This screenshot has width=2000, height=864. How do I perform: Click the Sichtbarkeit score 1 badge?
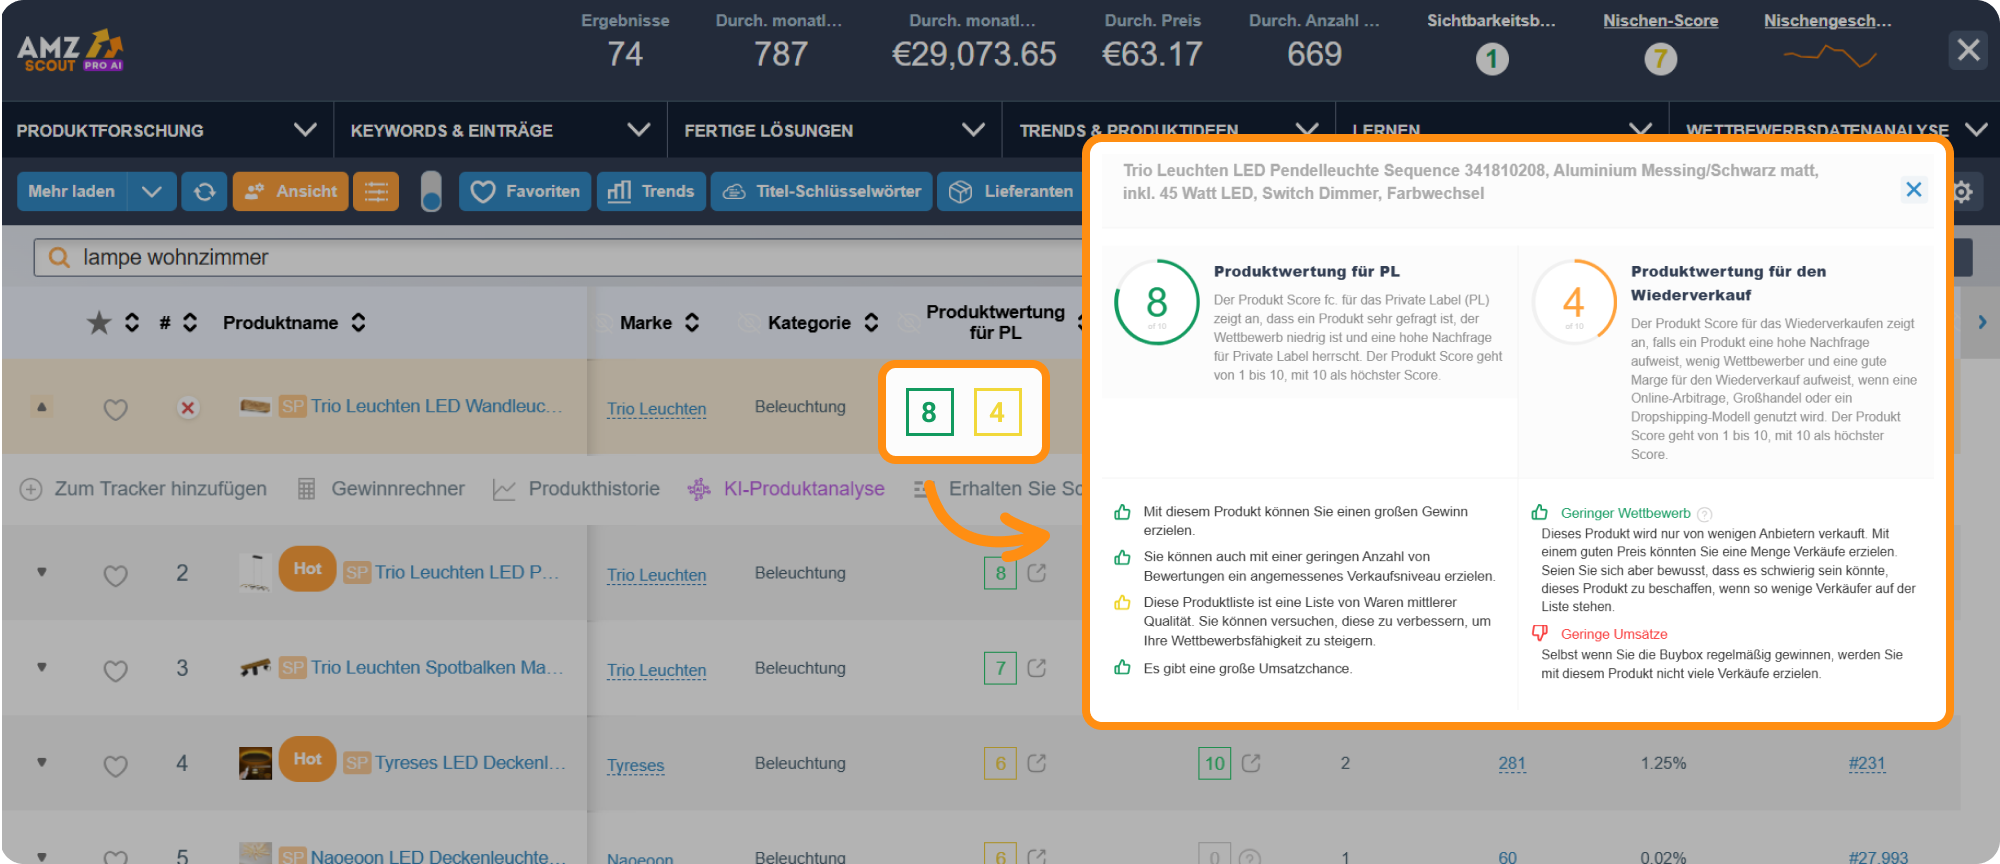click(1492, 59)
